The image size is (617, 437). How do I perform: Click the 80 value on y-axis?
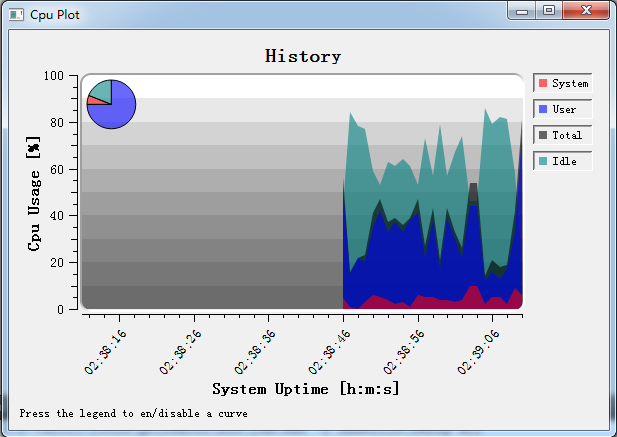[57, 123]
